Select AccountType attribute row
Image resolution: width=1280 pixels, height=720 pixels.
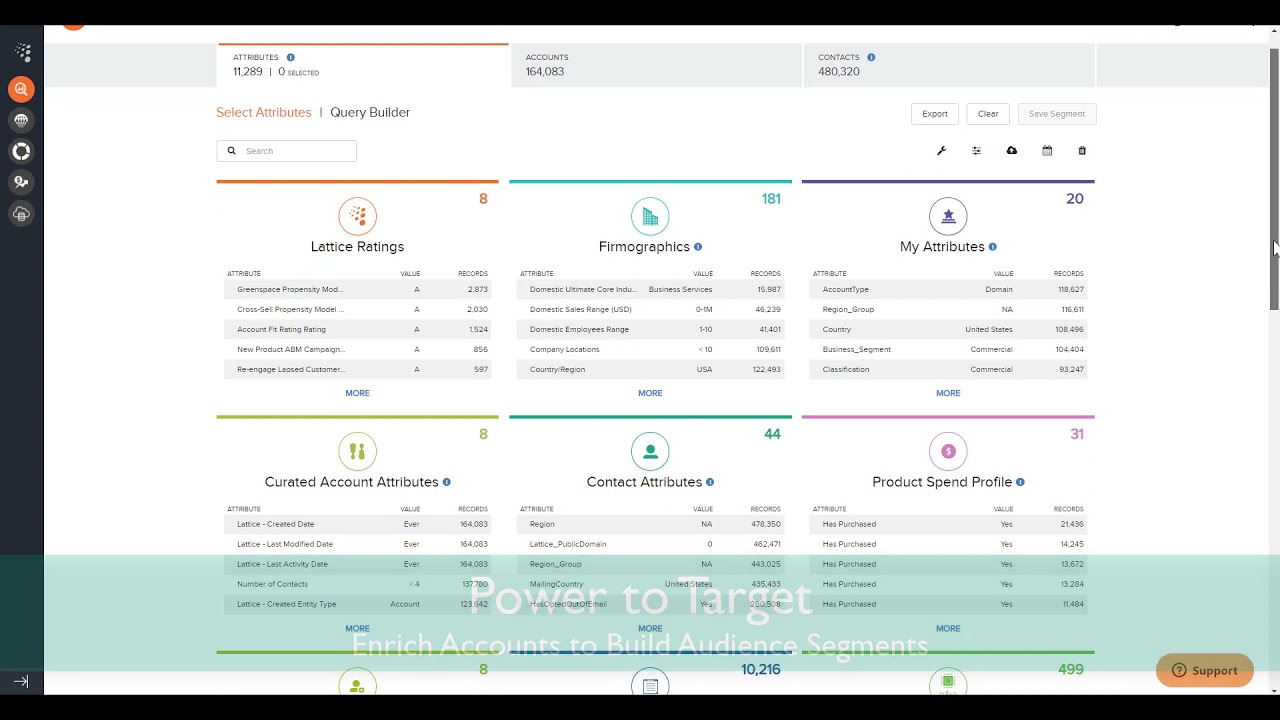pyautogui.click(x=949, y=289)
